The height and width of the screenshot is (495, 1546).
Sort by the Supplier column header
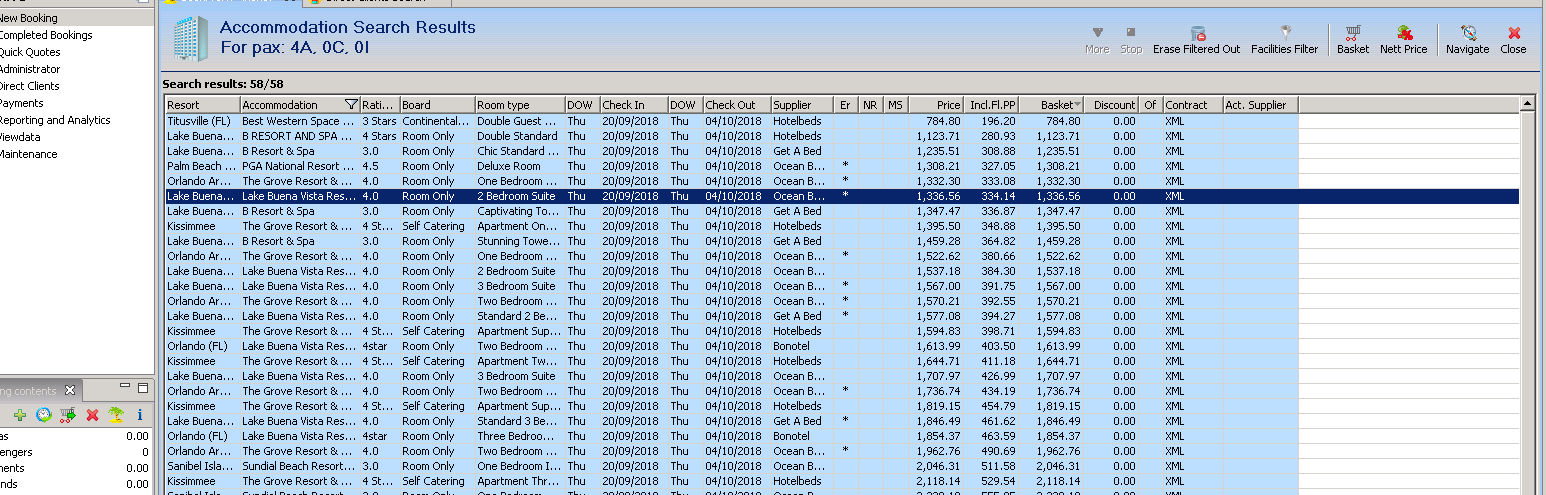click(x=802, y=105)
